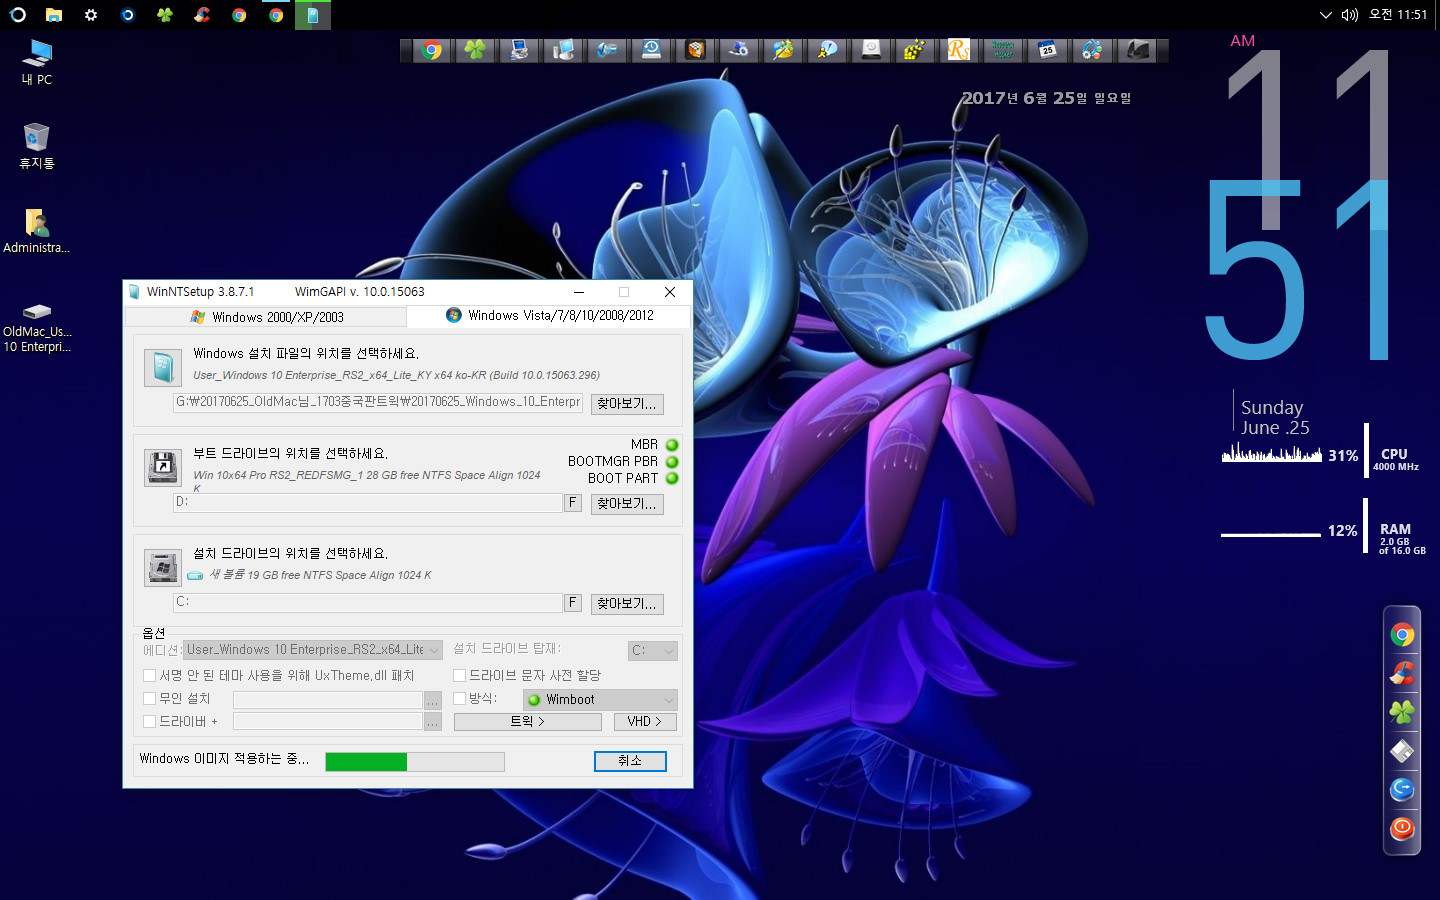Screen dimensions: 1440x900
Task: Open Chrome in the right side dock
Action: (1402, 635)
